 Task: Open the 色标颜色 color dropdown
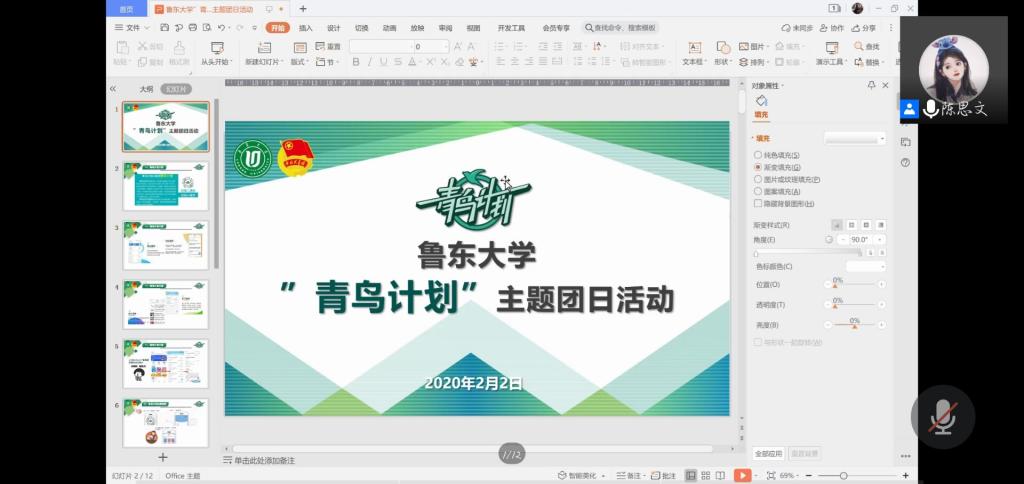click(x=866, y=266)
